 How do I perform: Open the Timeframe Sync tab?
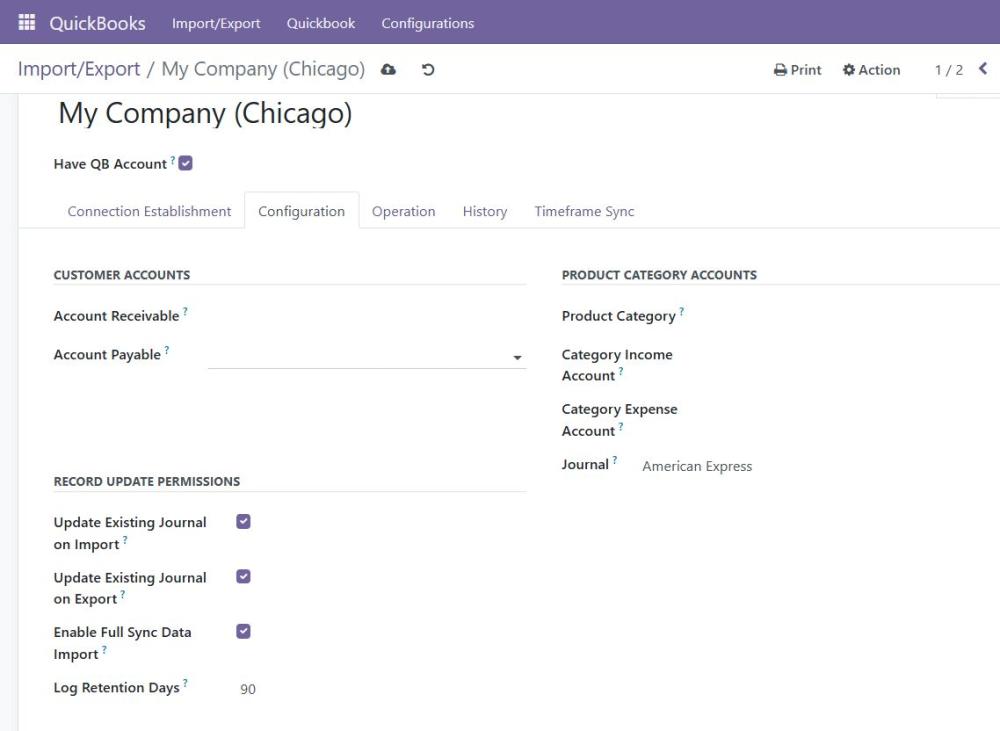[x=584, y=211]
